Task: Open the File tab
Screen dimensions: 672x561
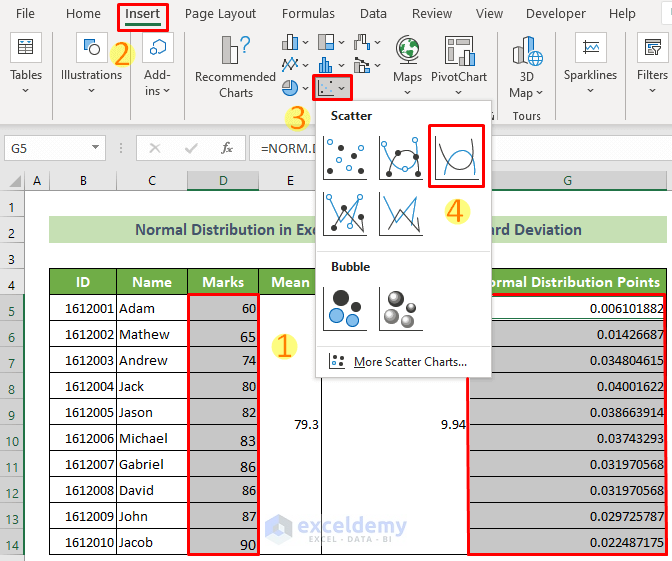Action: 25,14
